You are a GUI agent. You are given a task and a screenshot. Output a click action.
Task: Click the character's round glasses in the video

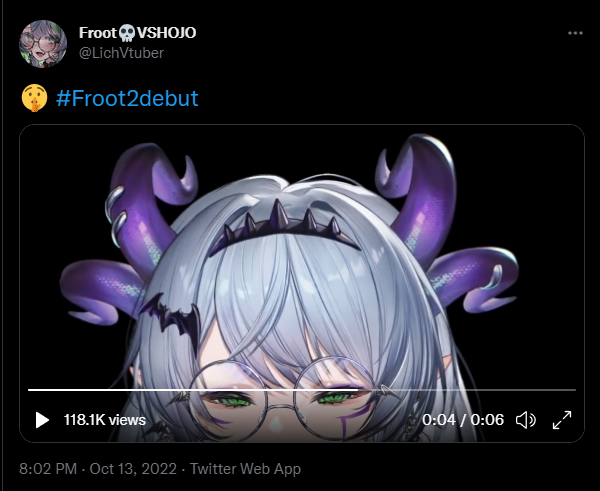click(282, 398)
